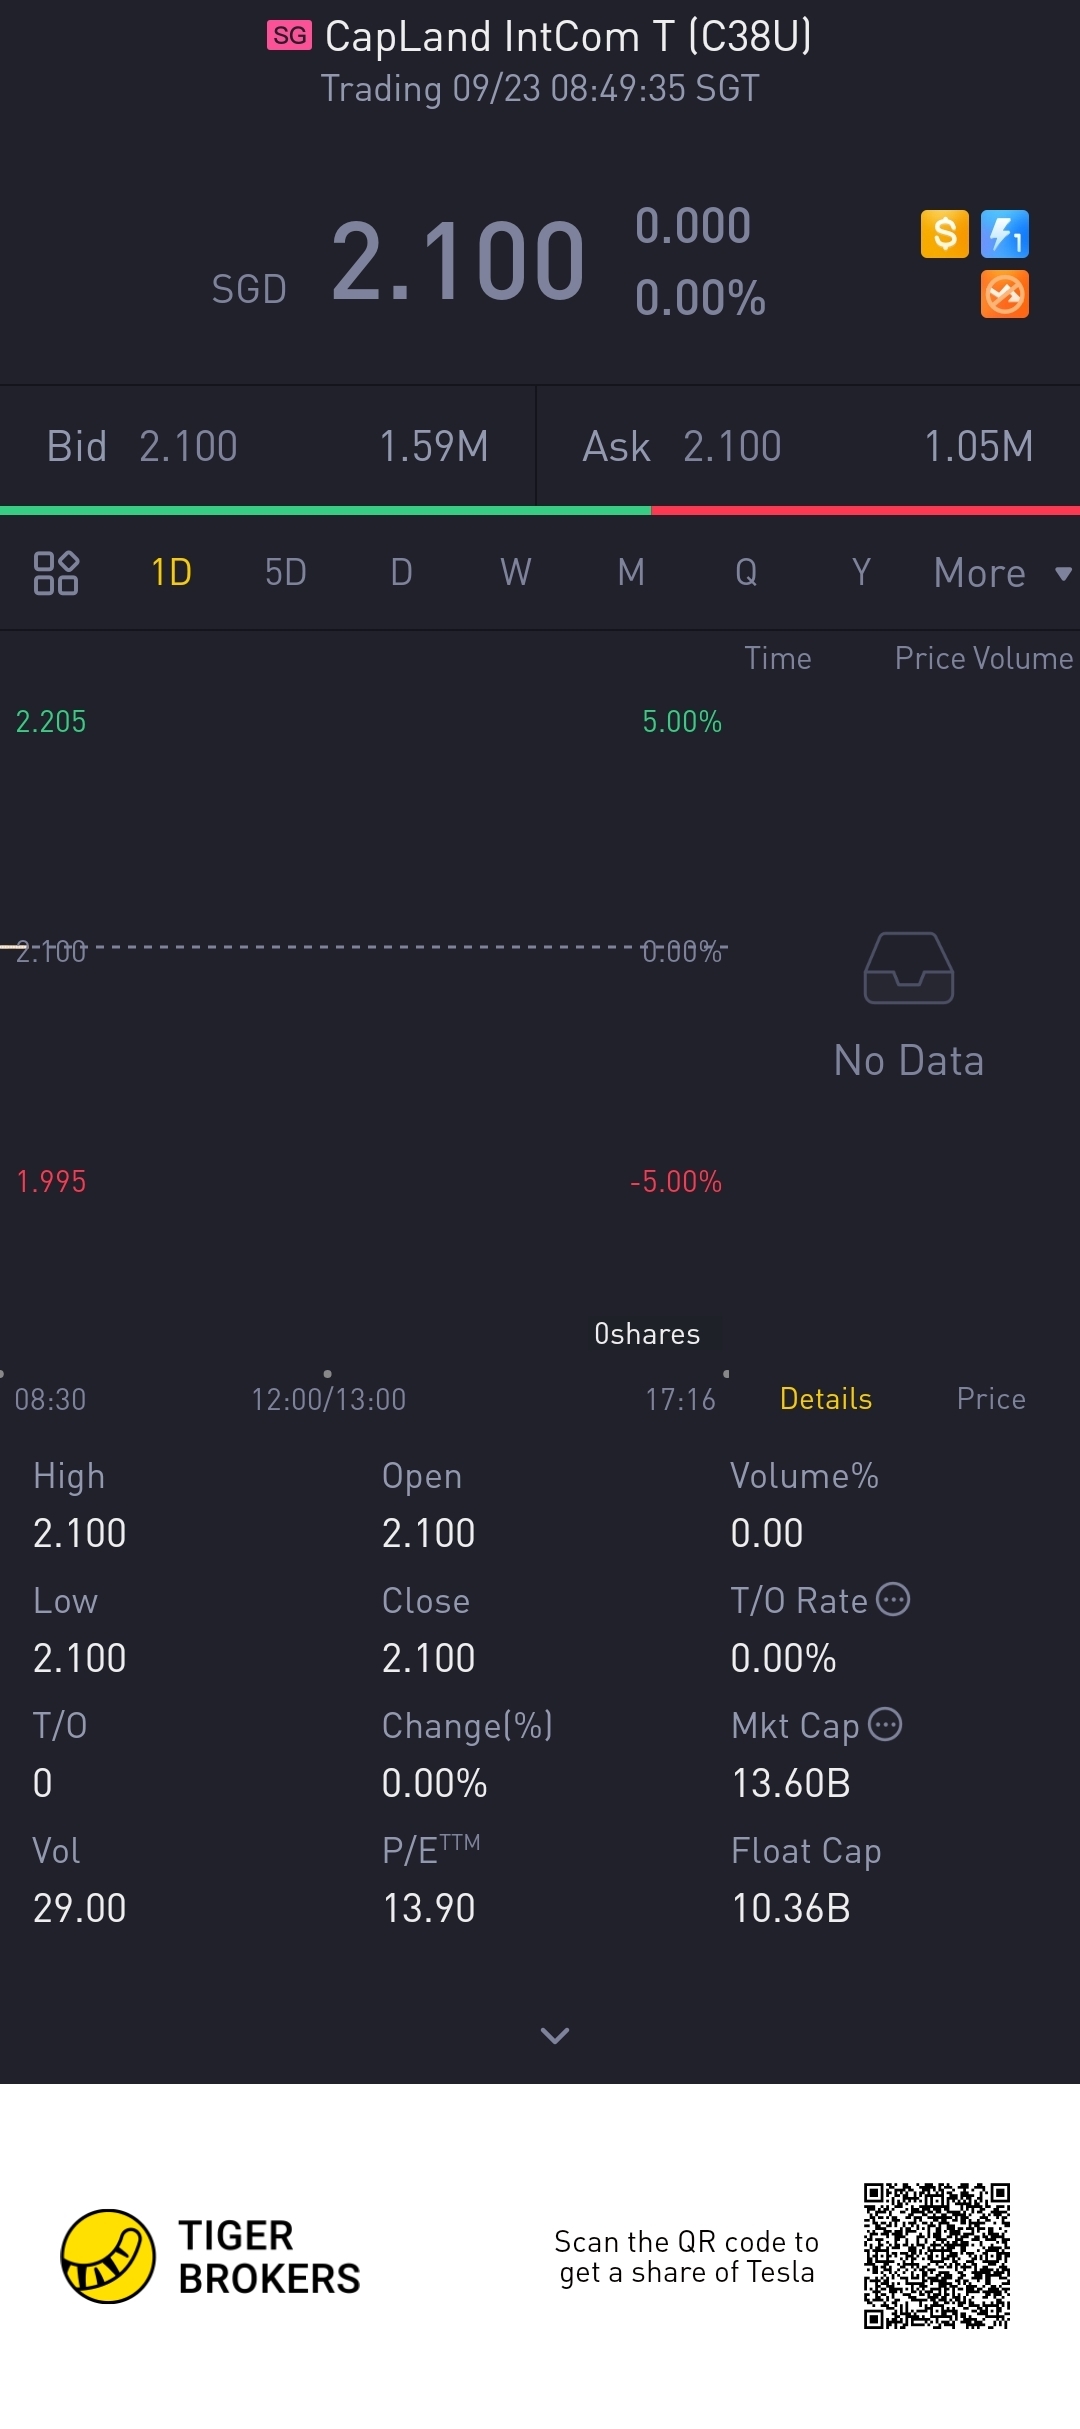Tap the Tesla share QR code
Screen dimensions: 1080x2429
tap(936, 2256)
